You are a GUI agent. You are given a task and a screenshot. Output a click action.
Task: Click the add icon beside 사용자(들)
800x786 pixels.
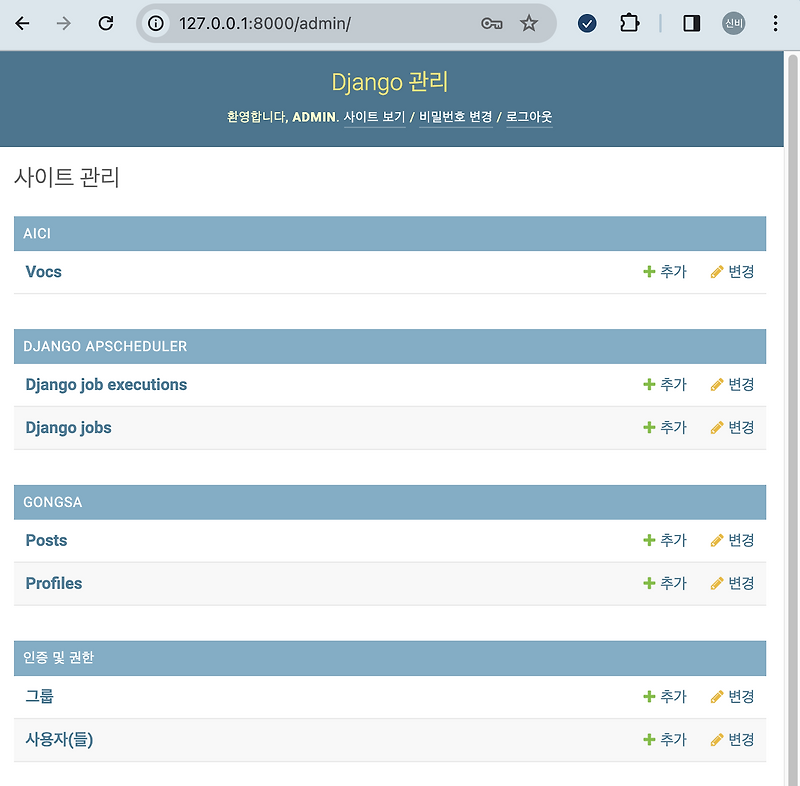click(650, 739)
